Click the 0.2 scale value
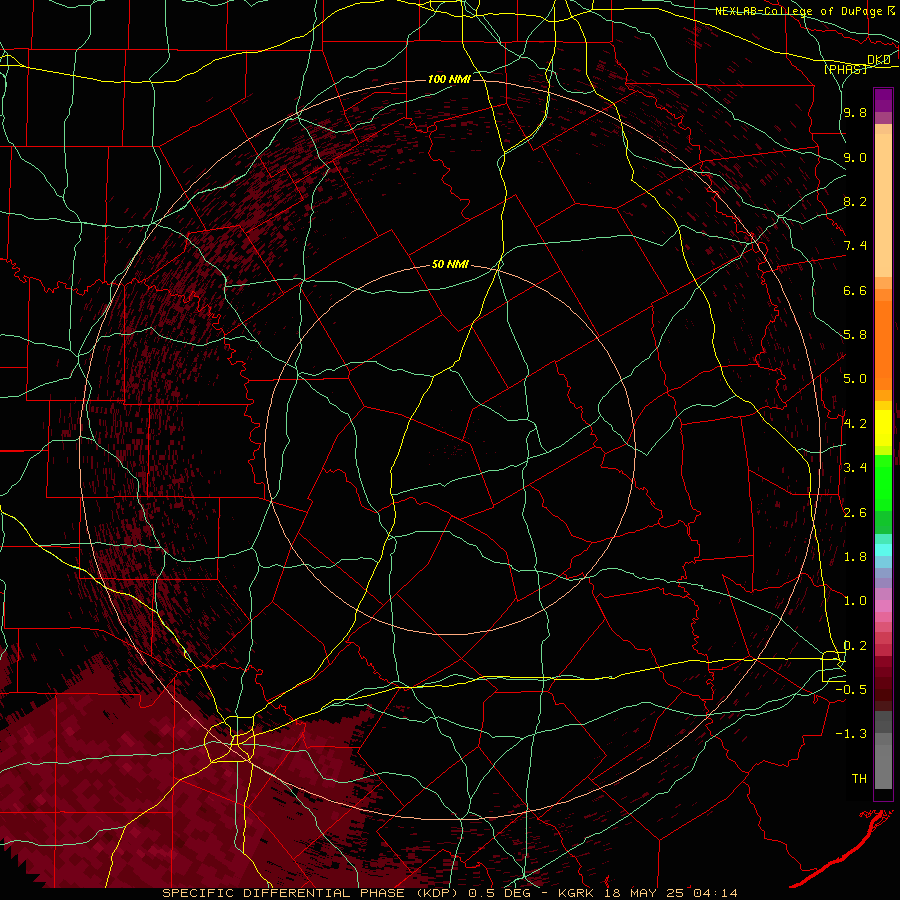Screen dimensions: 900x900 click(x=855, y=646)
